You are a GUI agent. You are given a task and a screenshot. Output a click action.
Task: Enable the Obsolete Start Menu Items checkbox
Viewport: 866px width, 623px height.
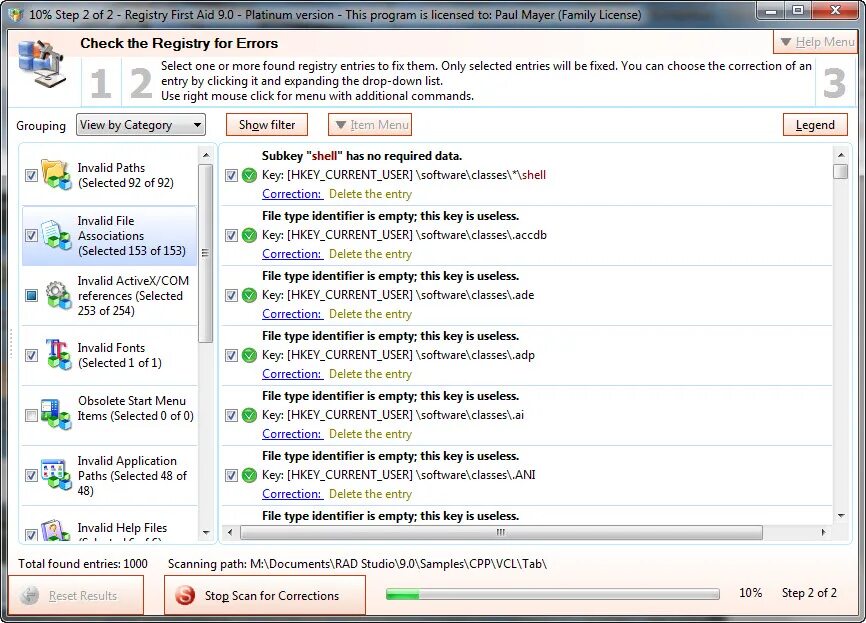(31, 415)
